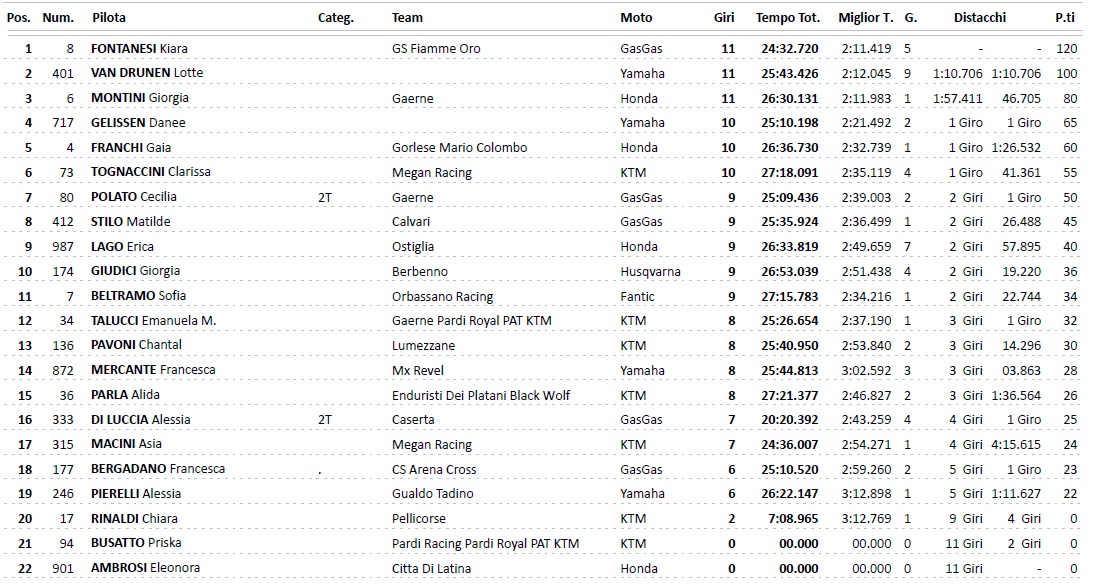Select rider VAN DRUNEN Lotte
Screen dimensions: 1095x584
point(146,73)
